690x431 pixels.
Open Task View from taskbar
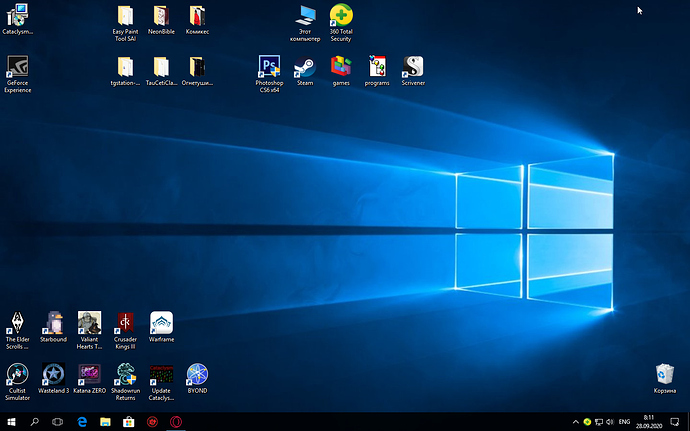[x=57, y=422]
